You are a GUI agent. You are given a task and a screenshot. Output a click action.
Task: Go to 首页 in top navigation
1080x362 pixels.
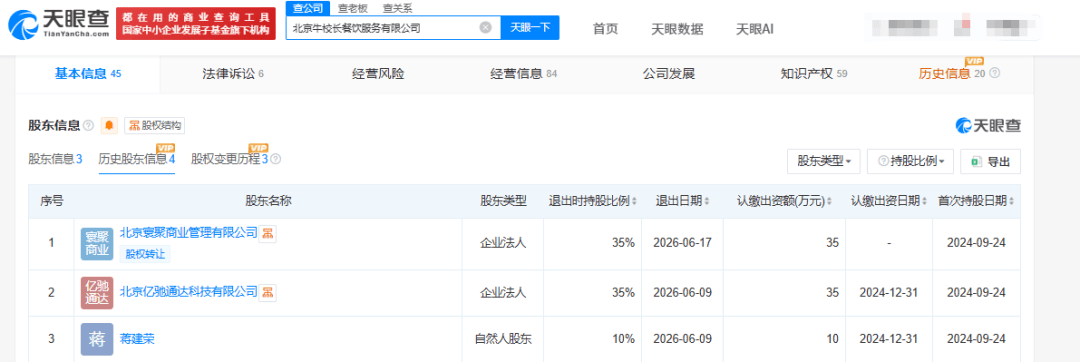coord(605,28)
